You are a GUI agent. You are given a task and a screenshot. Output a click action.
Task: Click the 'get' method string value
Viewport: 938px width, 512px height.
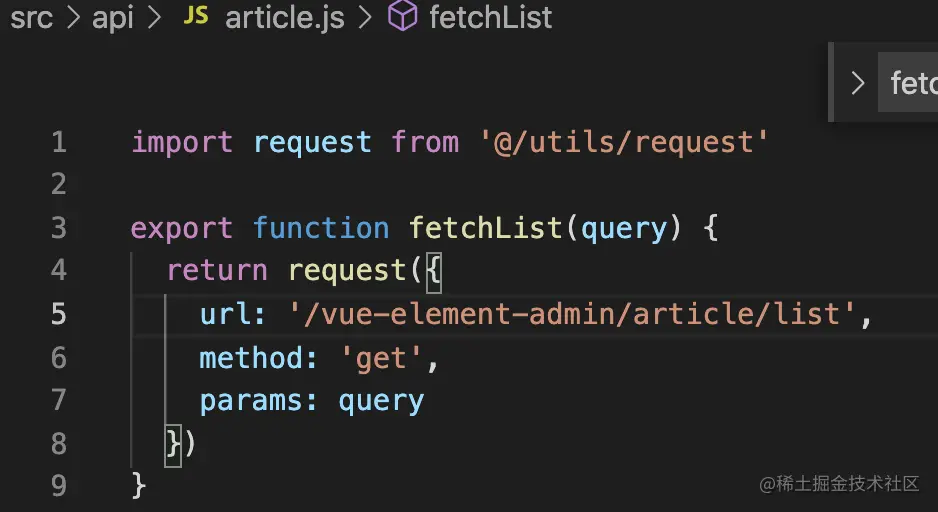click(x=381, y=358)
